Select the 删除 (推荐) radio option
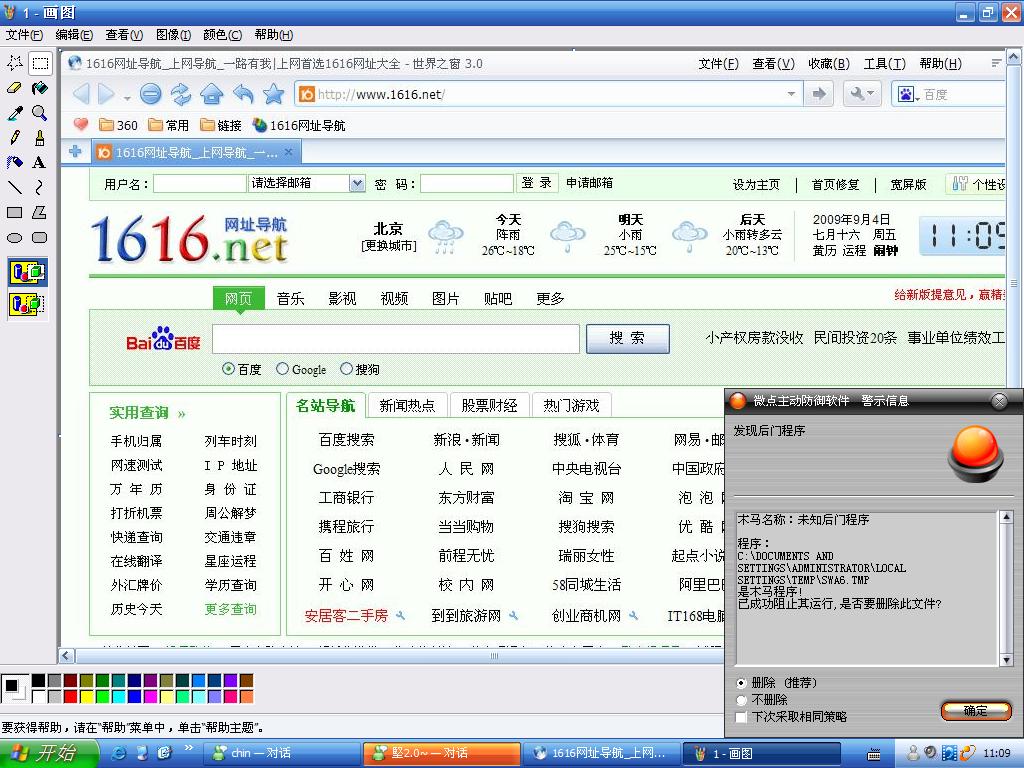The width and height of the screenshot is (1024, 768). pyautogui.click(x=741, y=683)
